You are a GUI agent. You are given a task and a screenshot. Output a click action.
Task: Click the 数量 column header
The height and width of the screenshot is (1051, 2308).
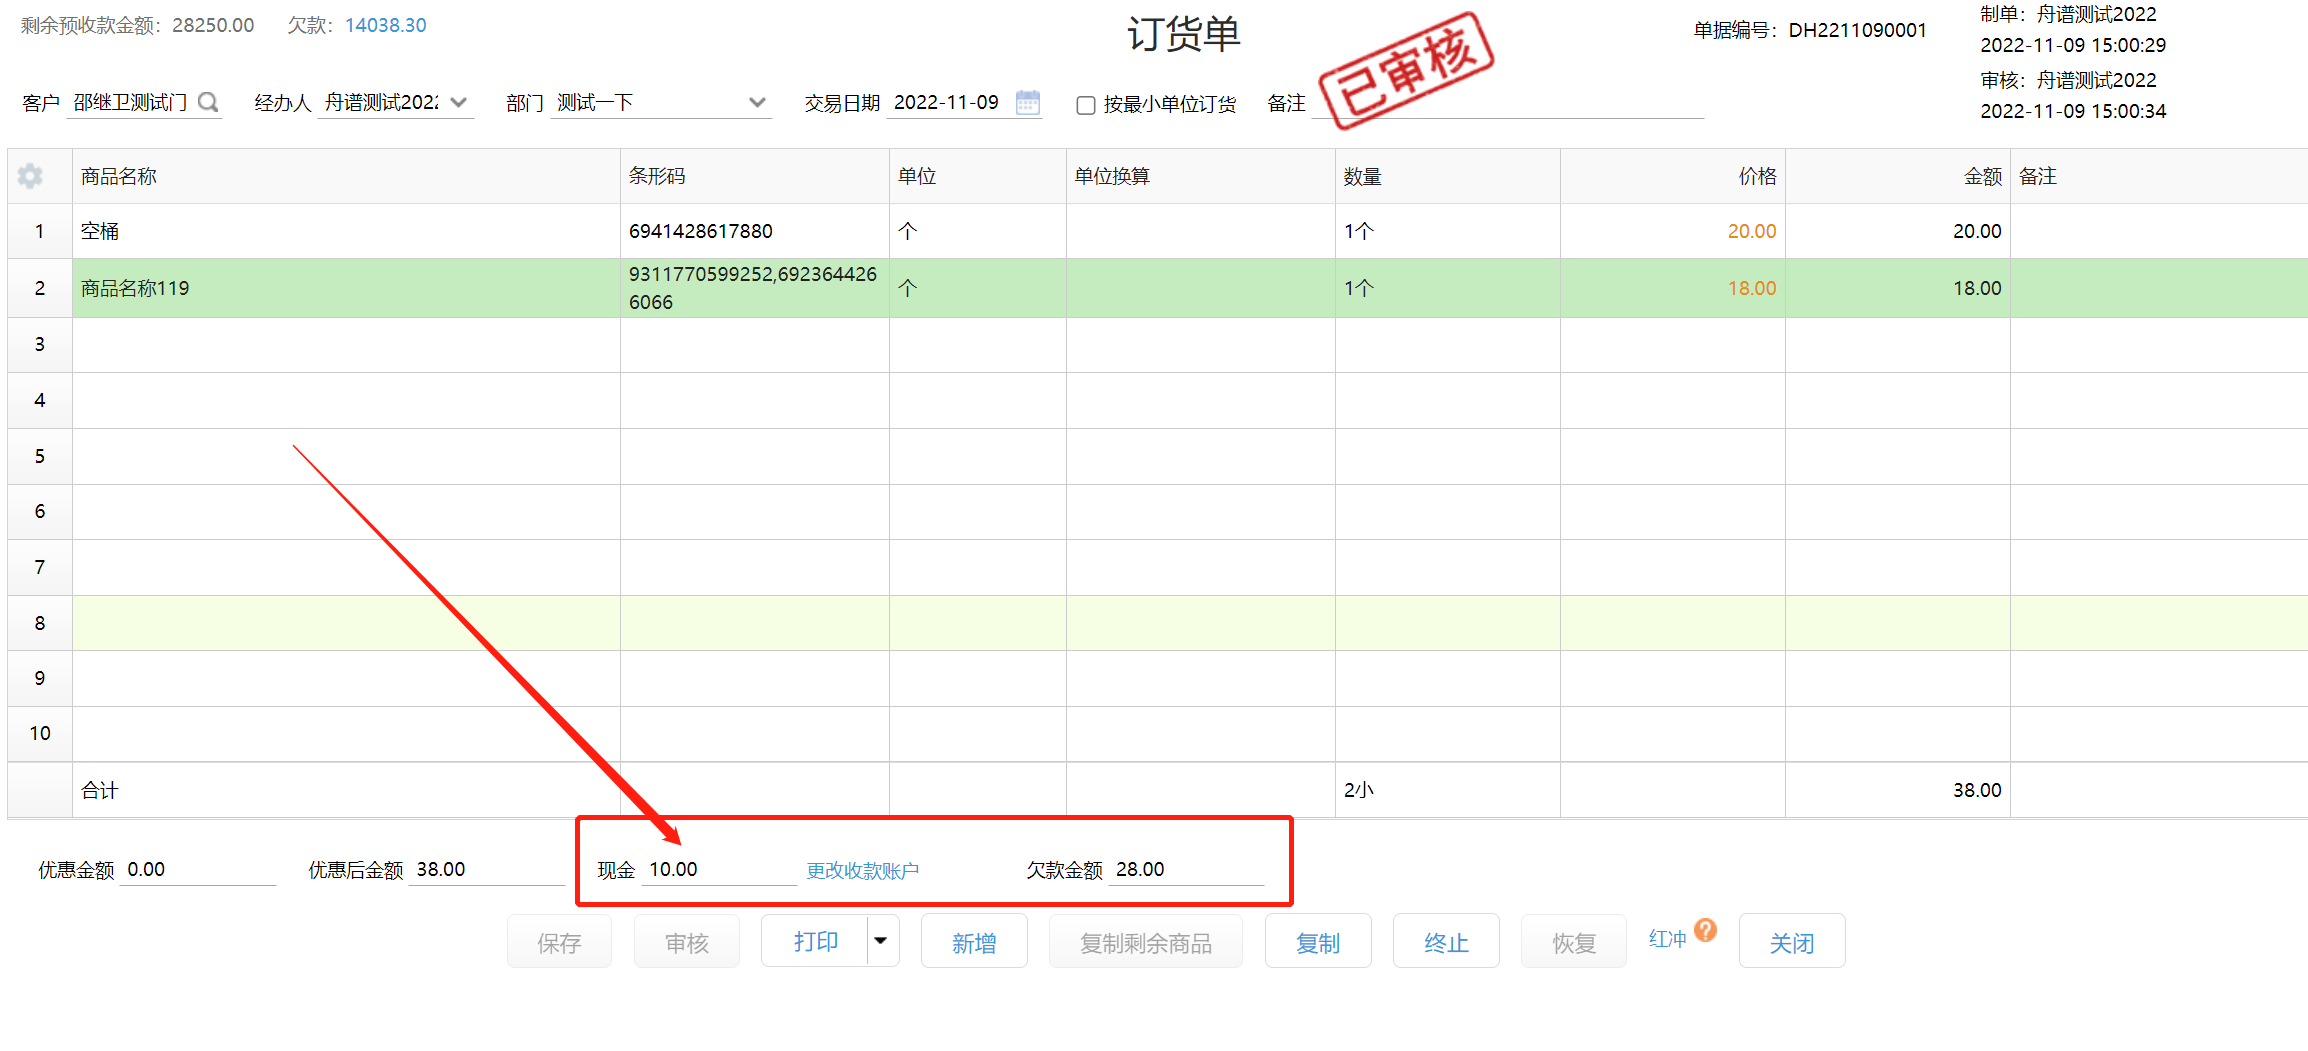tap(1448, 176)
